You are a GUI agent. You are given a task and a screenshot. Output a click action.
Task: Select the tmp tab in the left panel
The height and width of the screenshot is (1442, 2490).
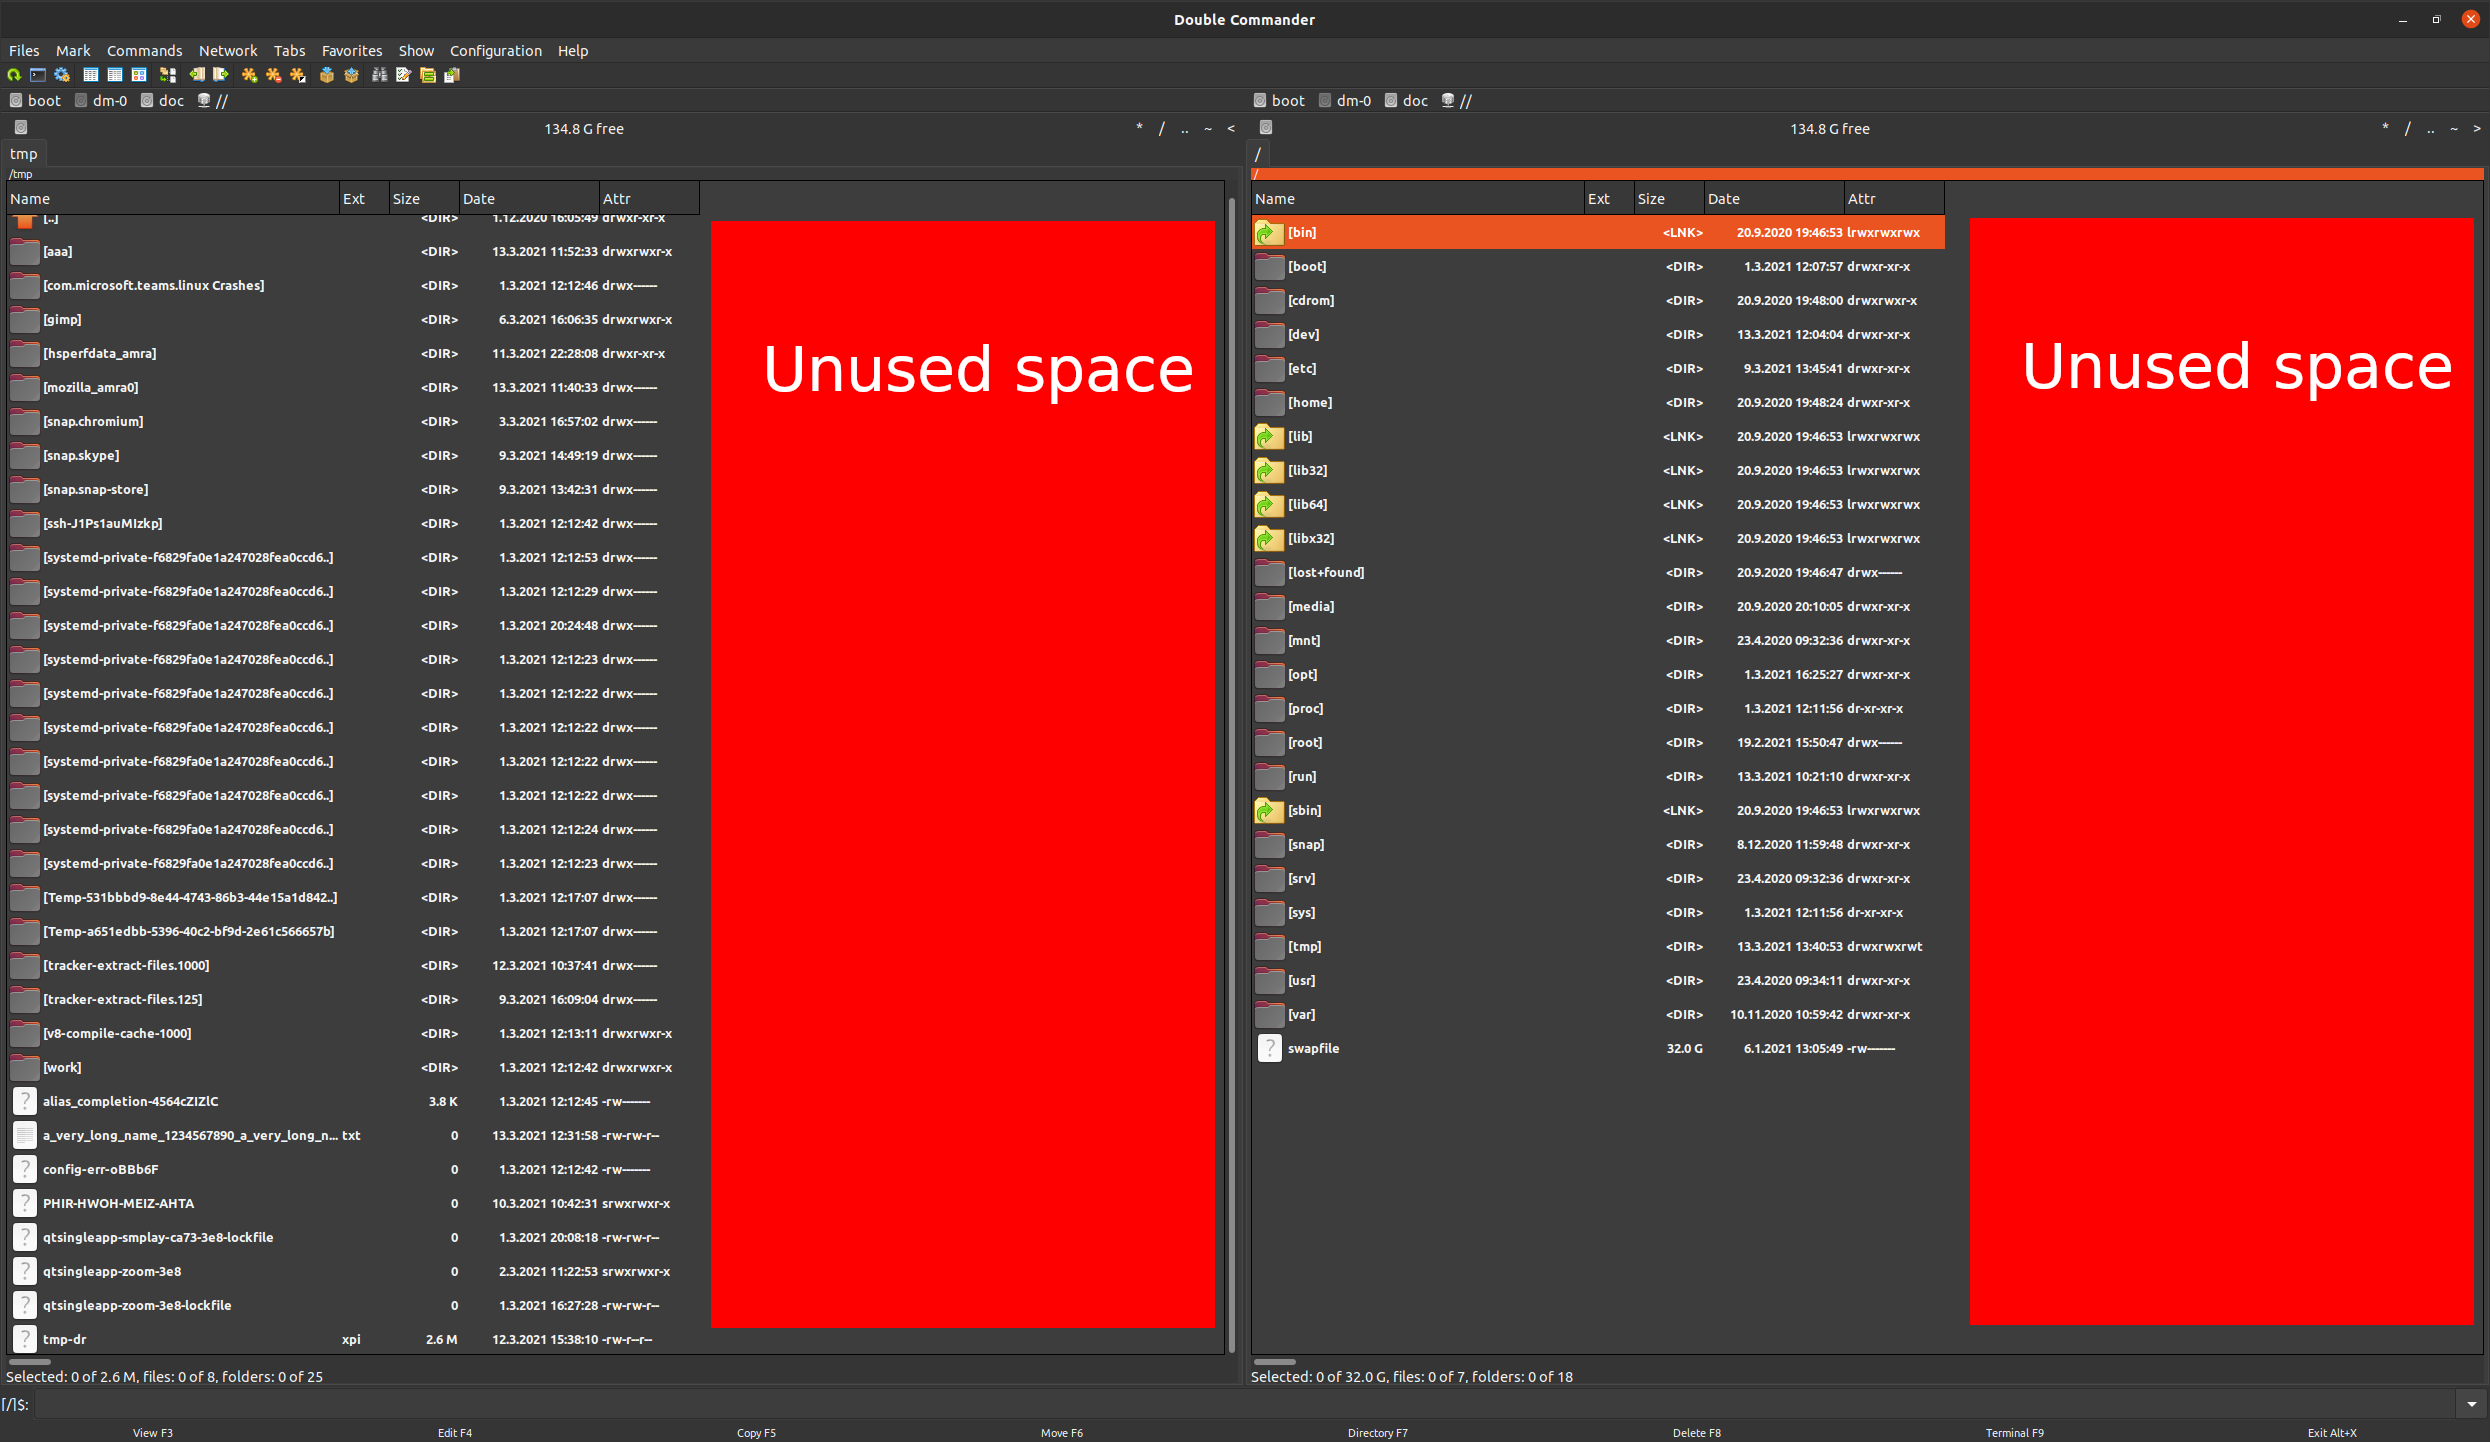point(24,154)
